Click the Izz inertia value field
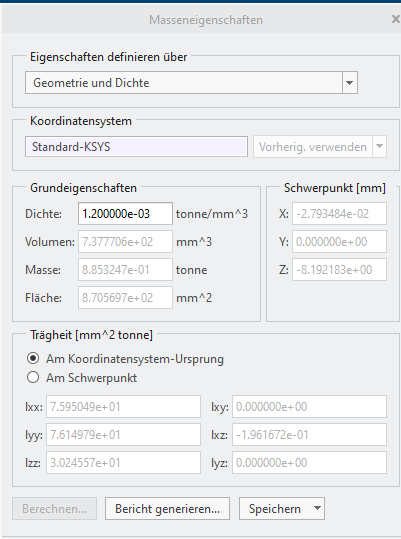 pos(123,463)
